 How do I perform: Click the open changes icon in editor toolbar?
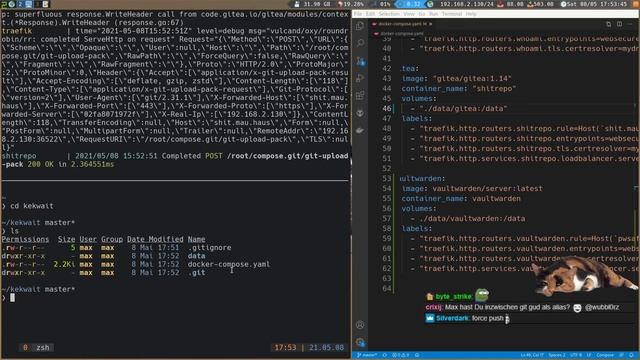(x=609, y=24)
